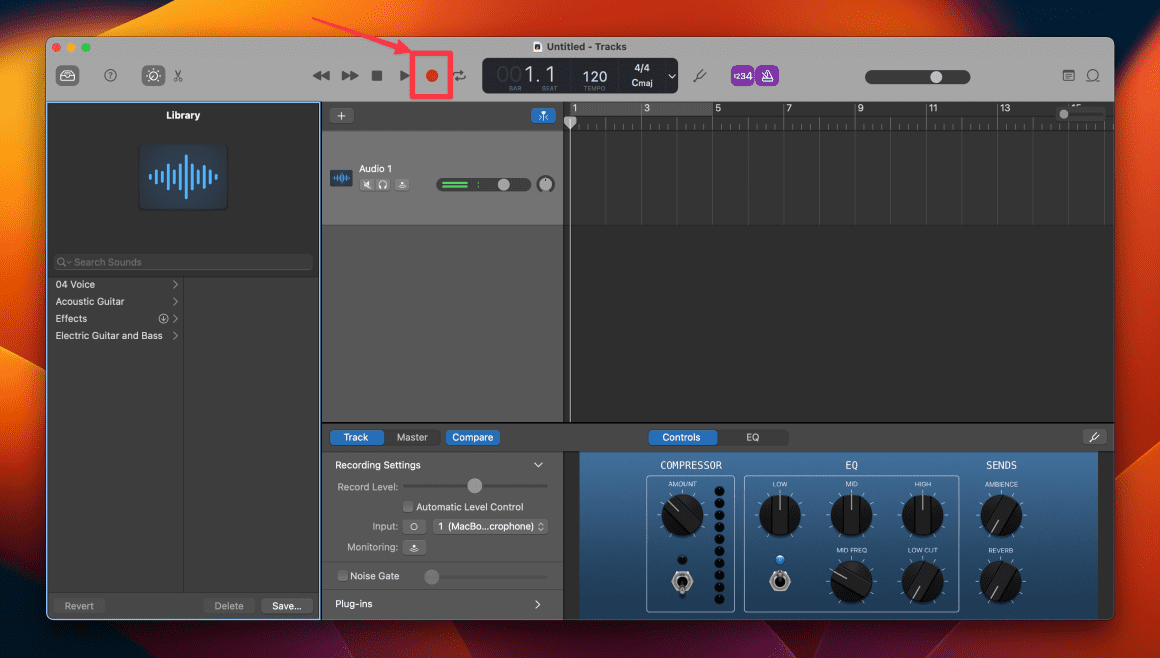
Task: Enable headphone monitoring on Audio 1
Action: coord(381,184)
